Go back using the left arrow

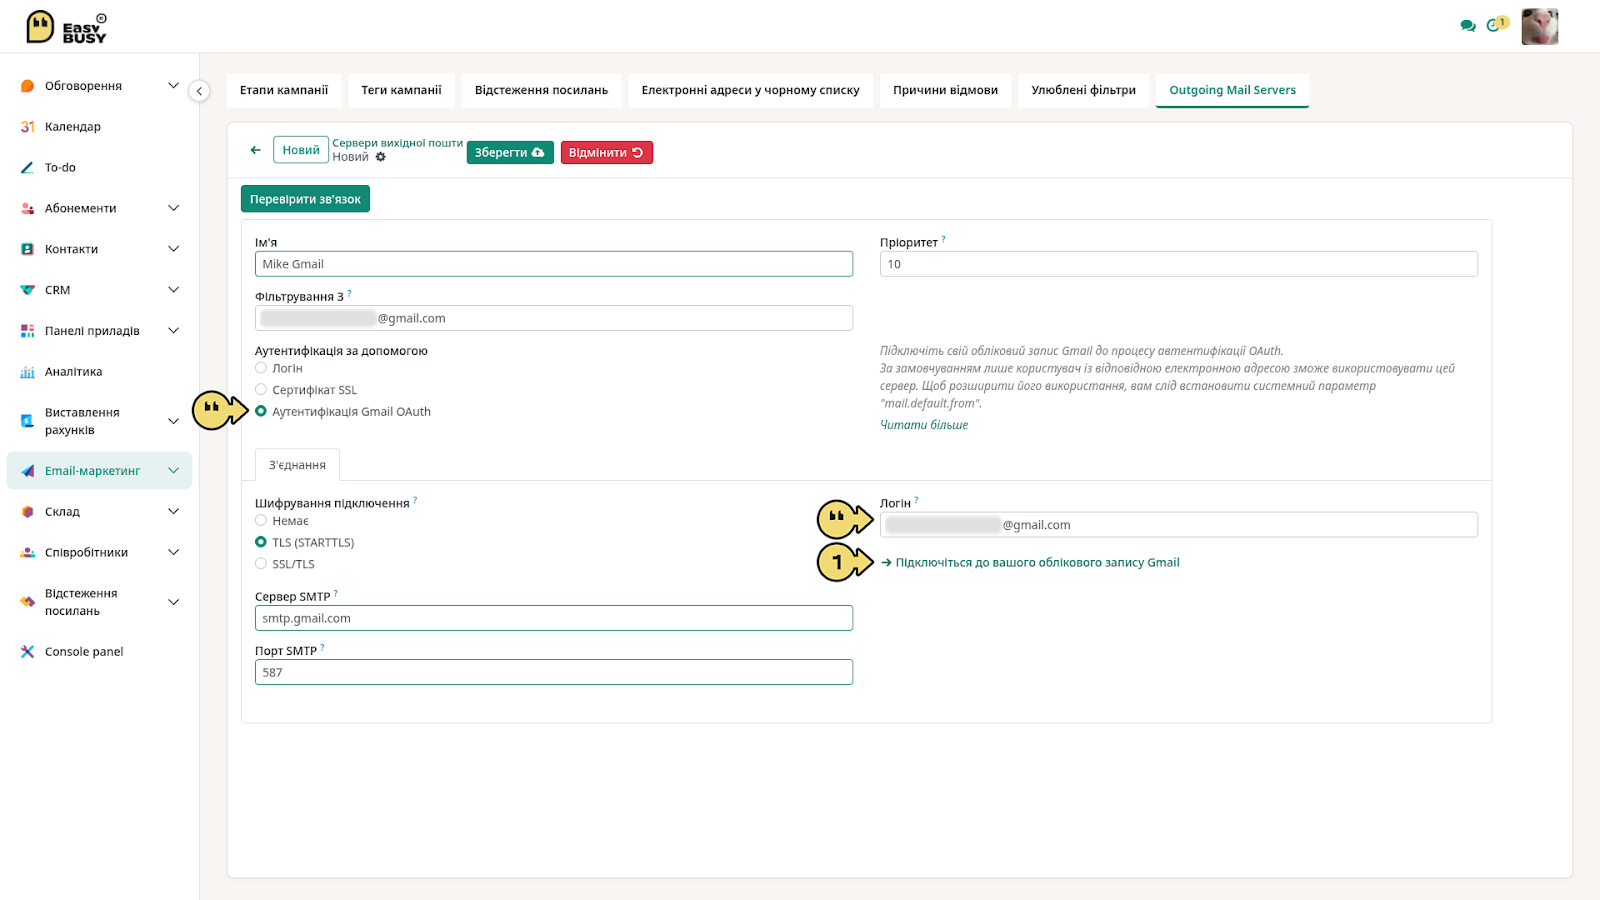pos(255,150)
